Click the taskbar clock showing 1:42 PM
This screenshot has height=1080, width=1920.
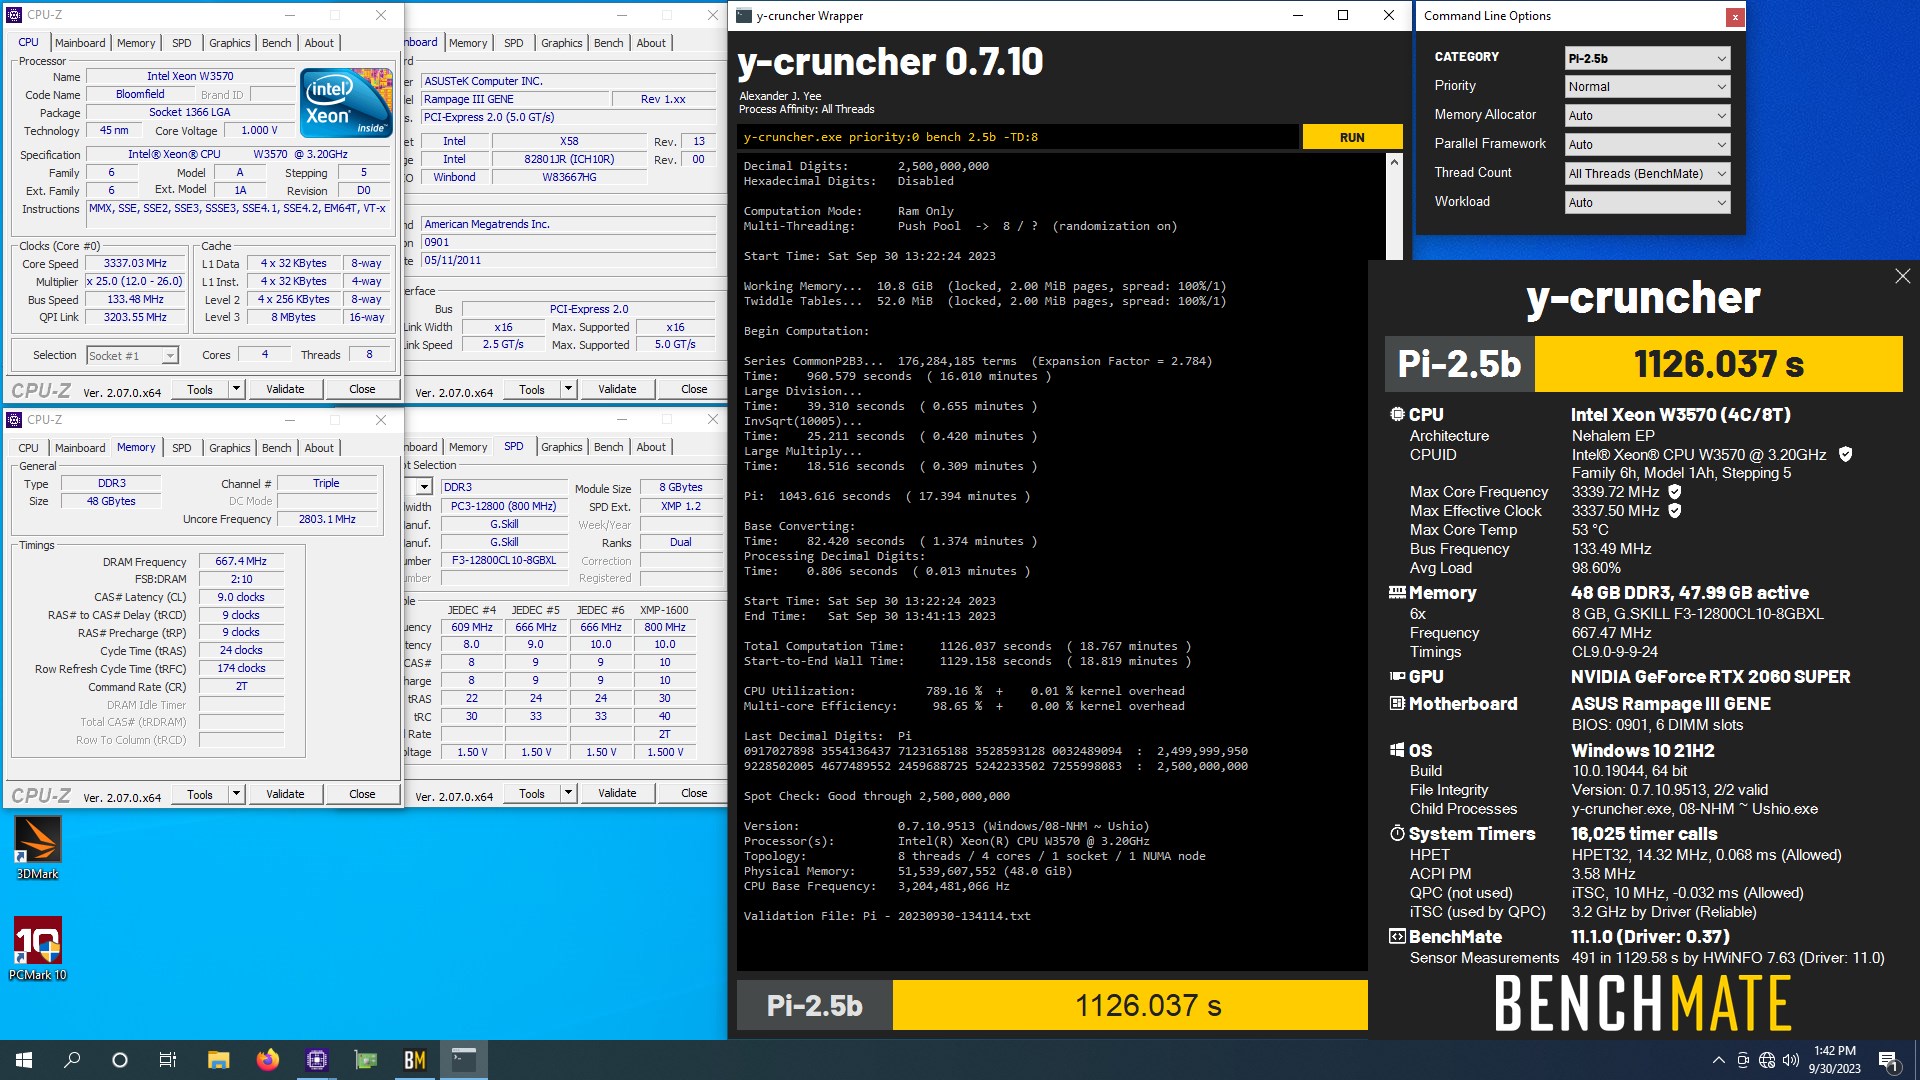tap(1834, 1060)
